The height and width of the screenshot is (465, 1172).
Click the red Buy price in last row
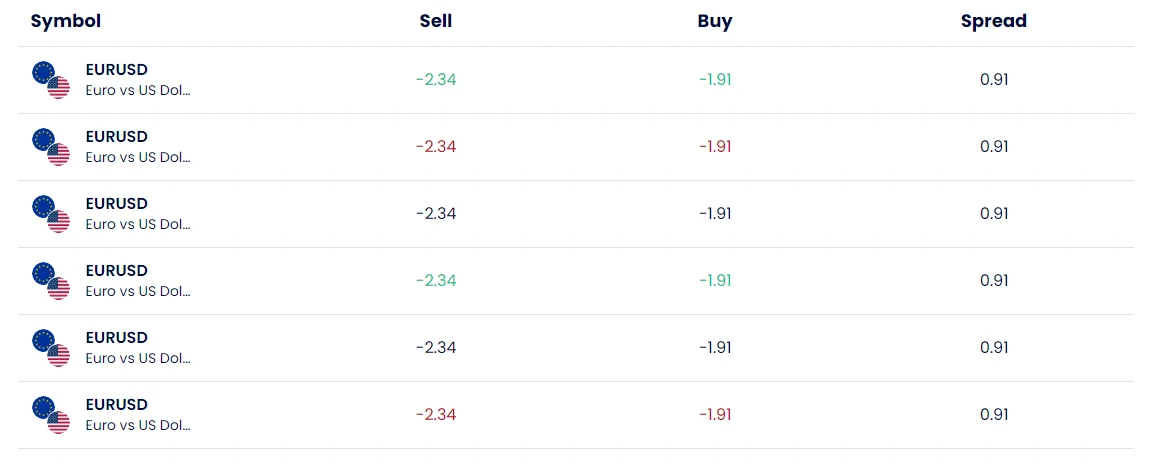click(x=715, y=415)
